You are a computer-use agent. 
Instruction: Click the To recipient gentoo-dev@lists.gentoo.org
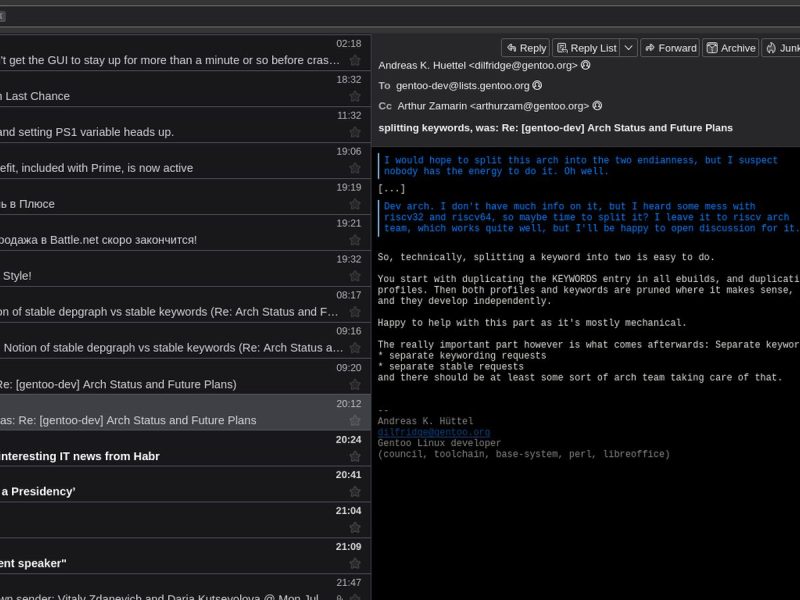(463, 86)
